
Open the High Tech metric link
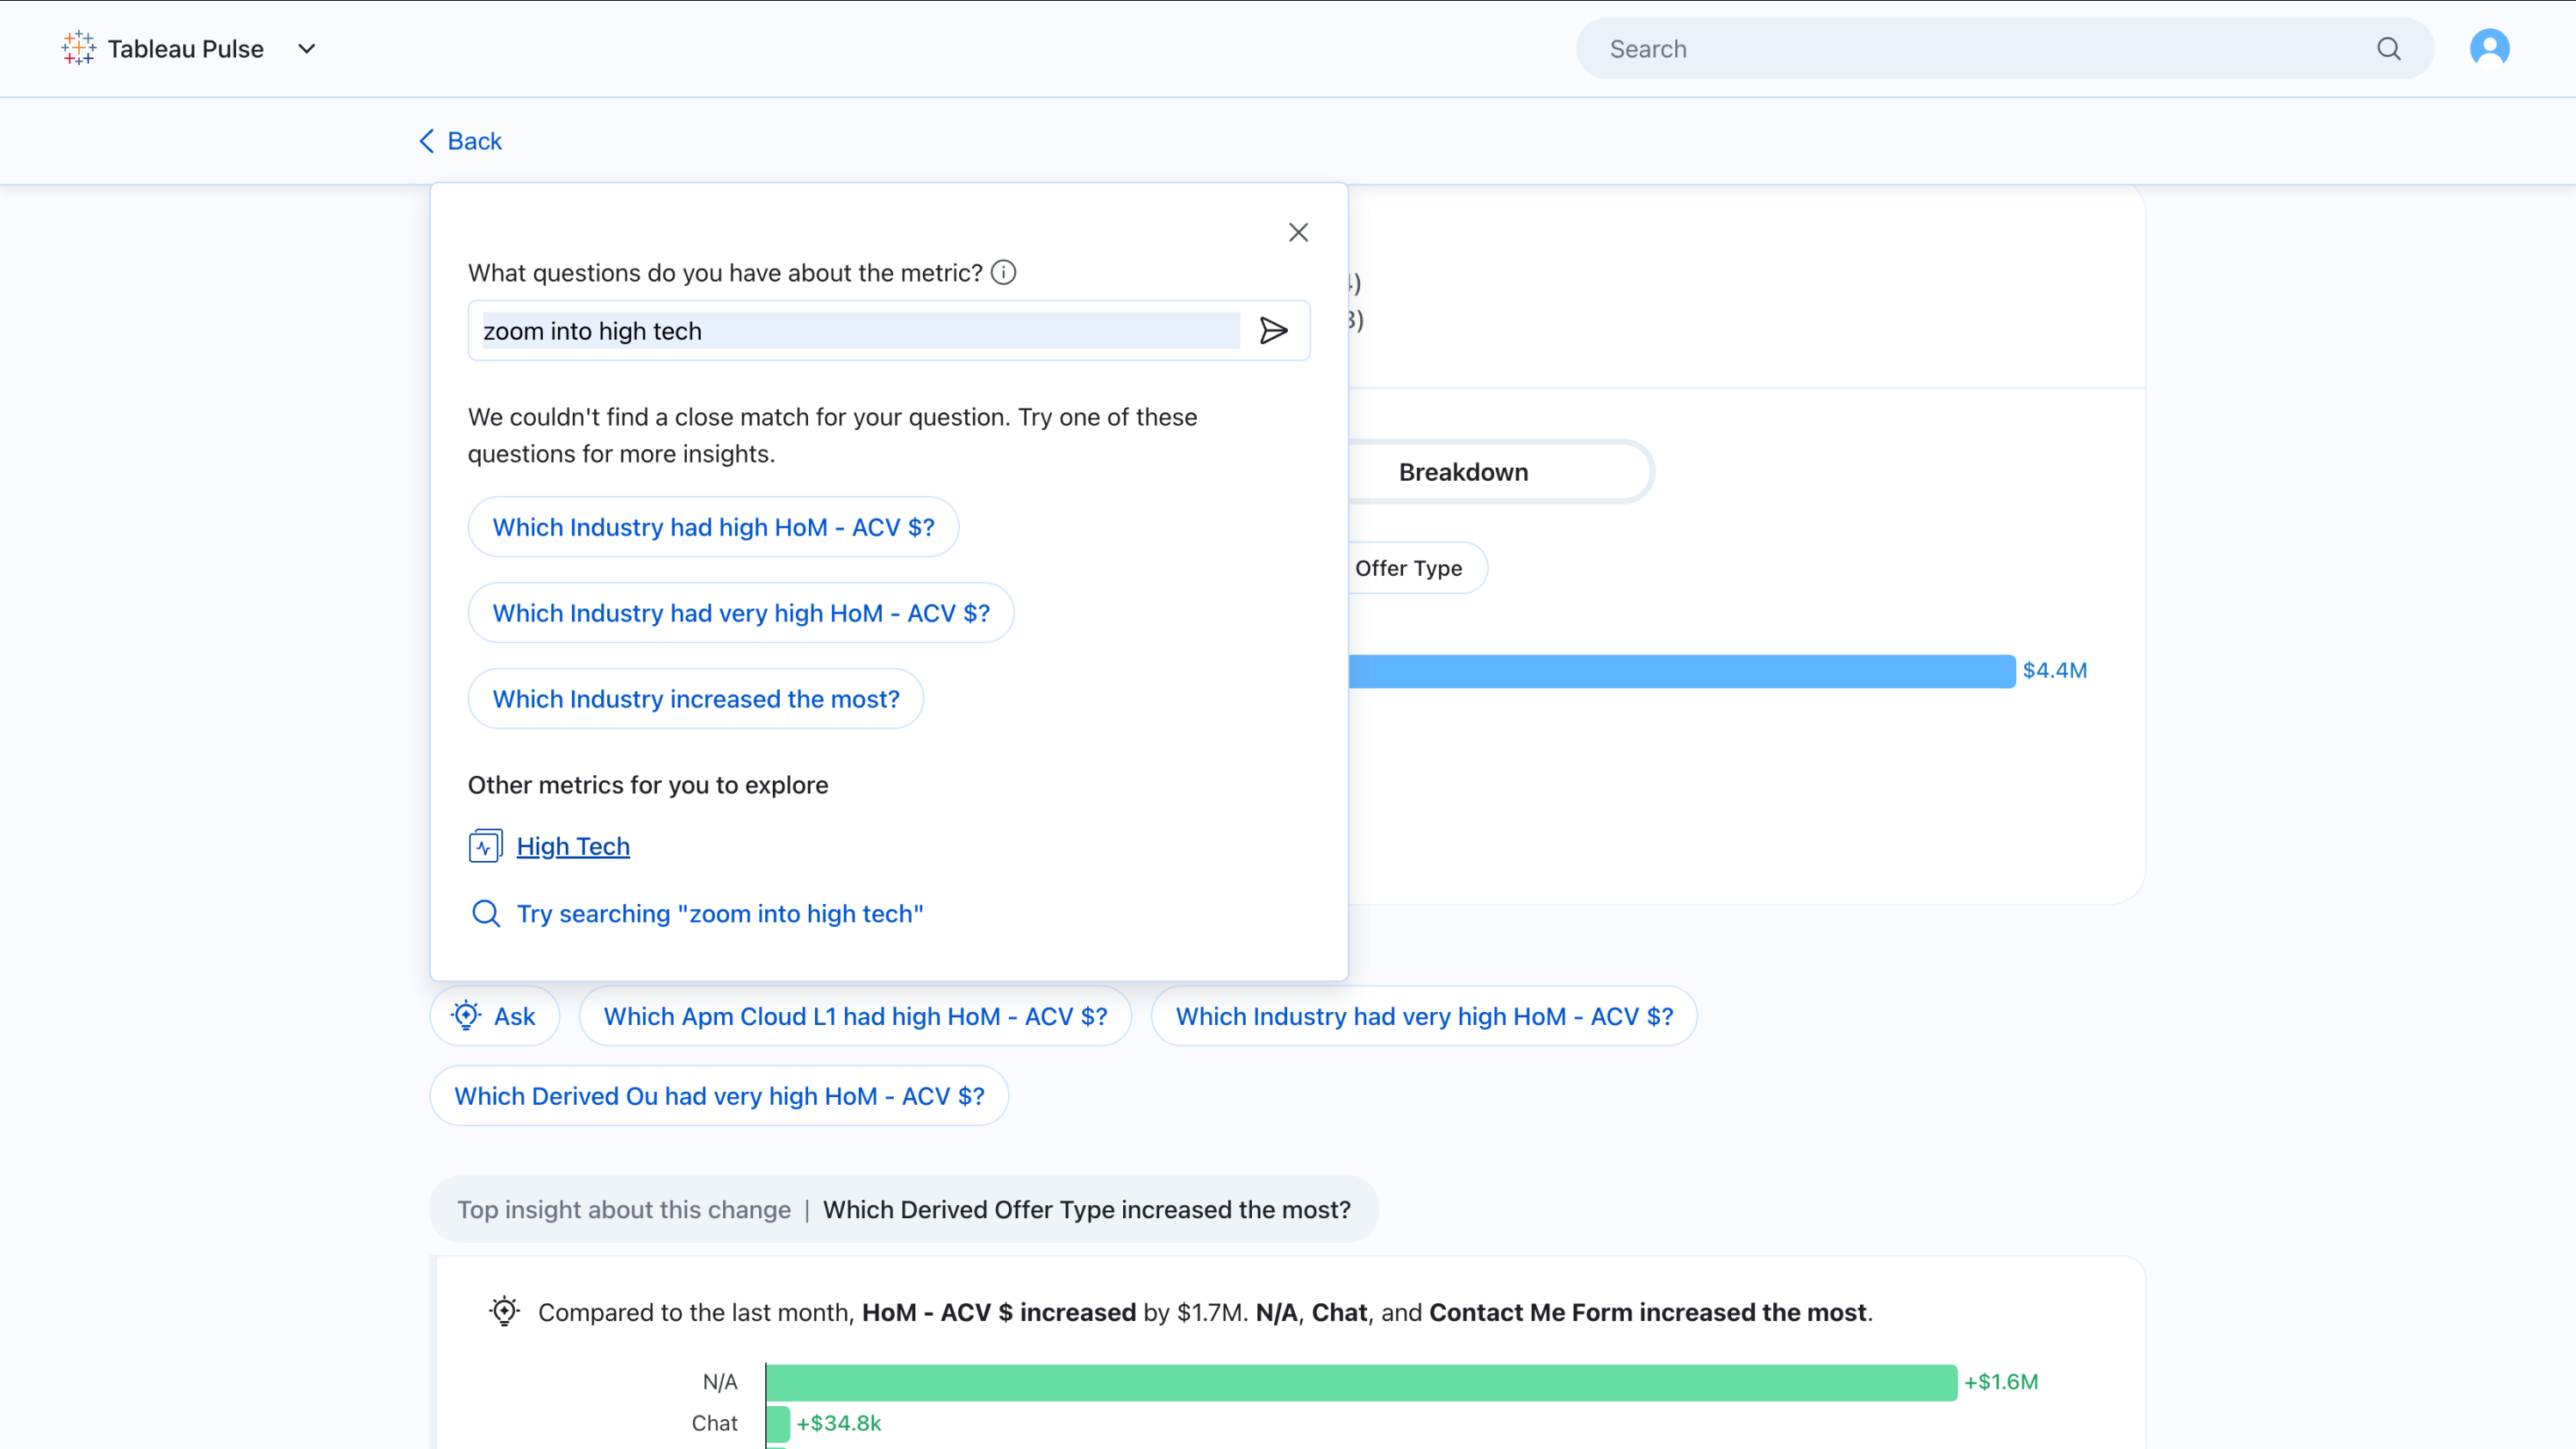573,846
